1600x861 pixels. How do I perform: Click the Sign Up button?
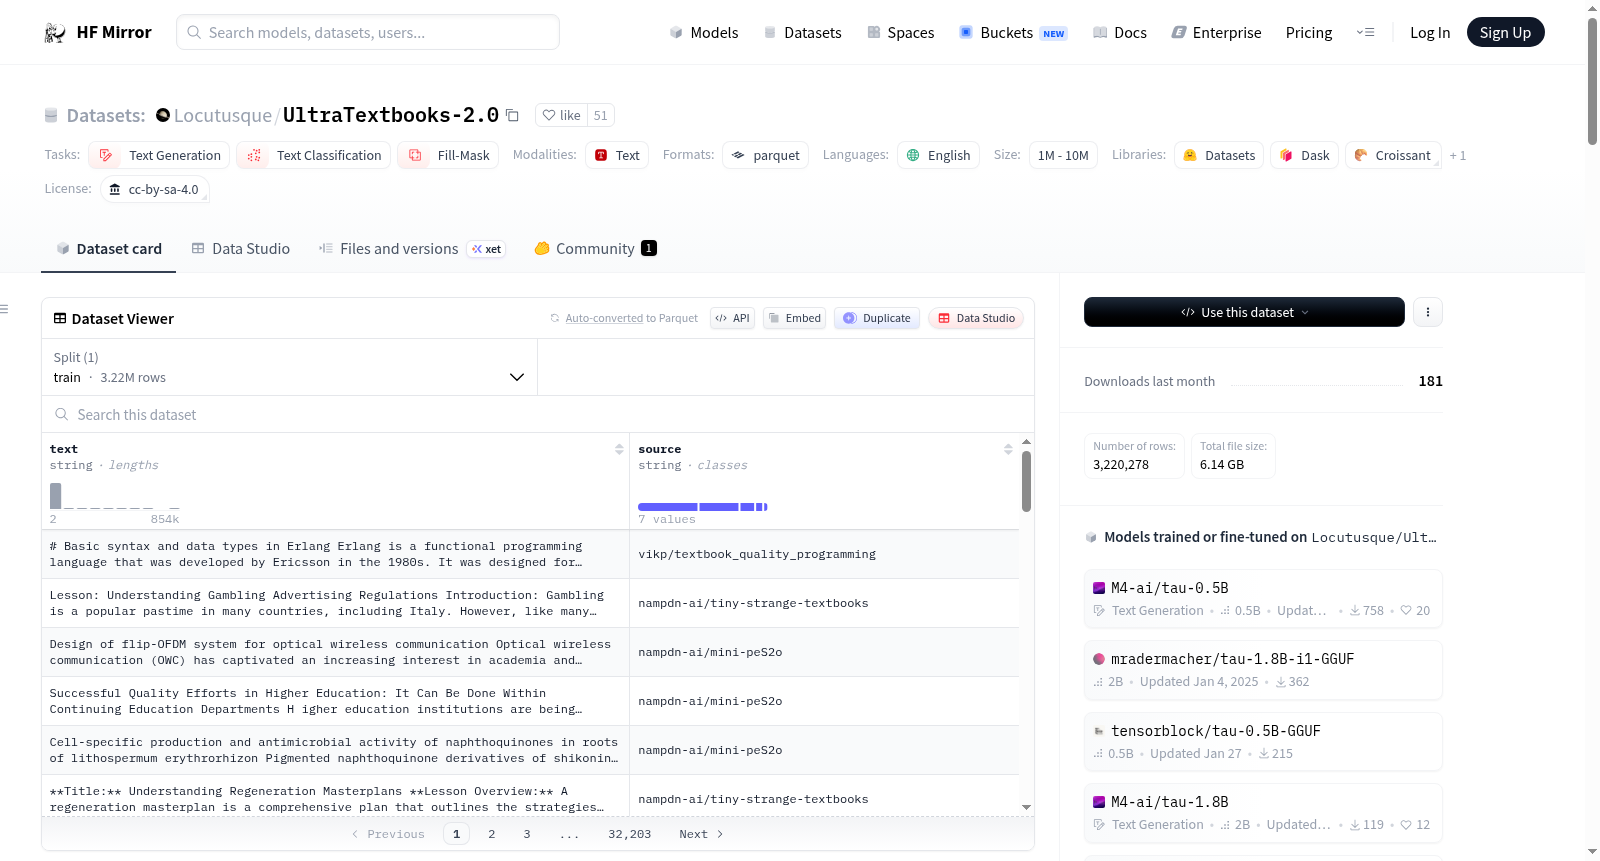pyautogui.click(x=1505, y=33)
